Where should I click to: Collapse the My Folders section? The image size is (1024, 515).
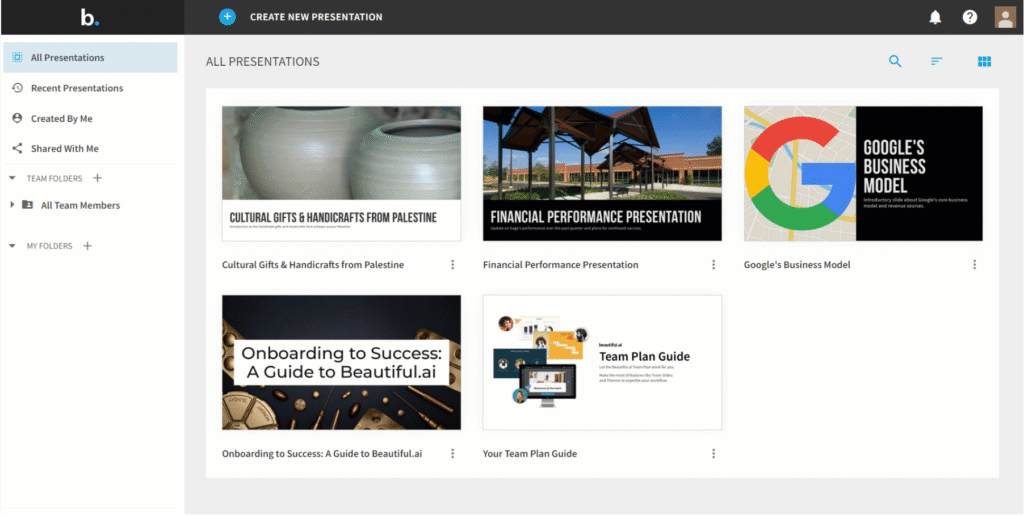click(x=12, y=246)
